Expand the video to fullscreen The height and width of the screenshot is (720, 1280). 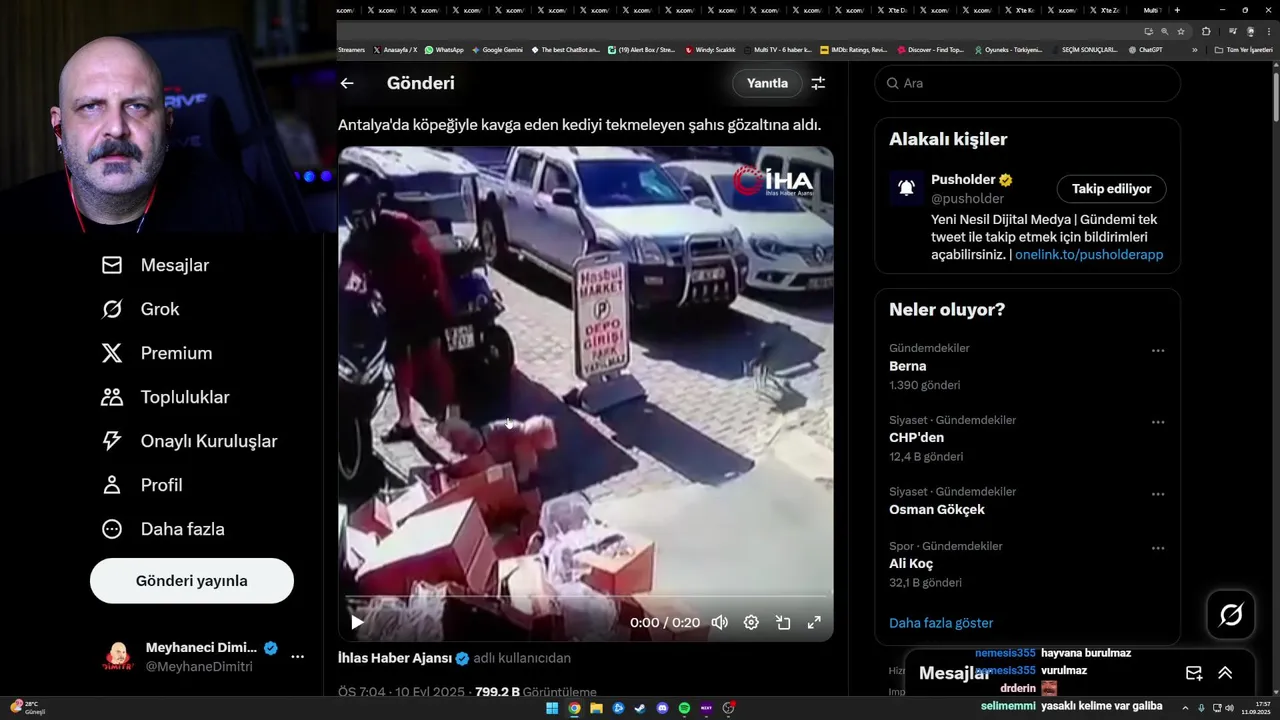[x=814, y=622]
